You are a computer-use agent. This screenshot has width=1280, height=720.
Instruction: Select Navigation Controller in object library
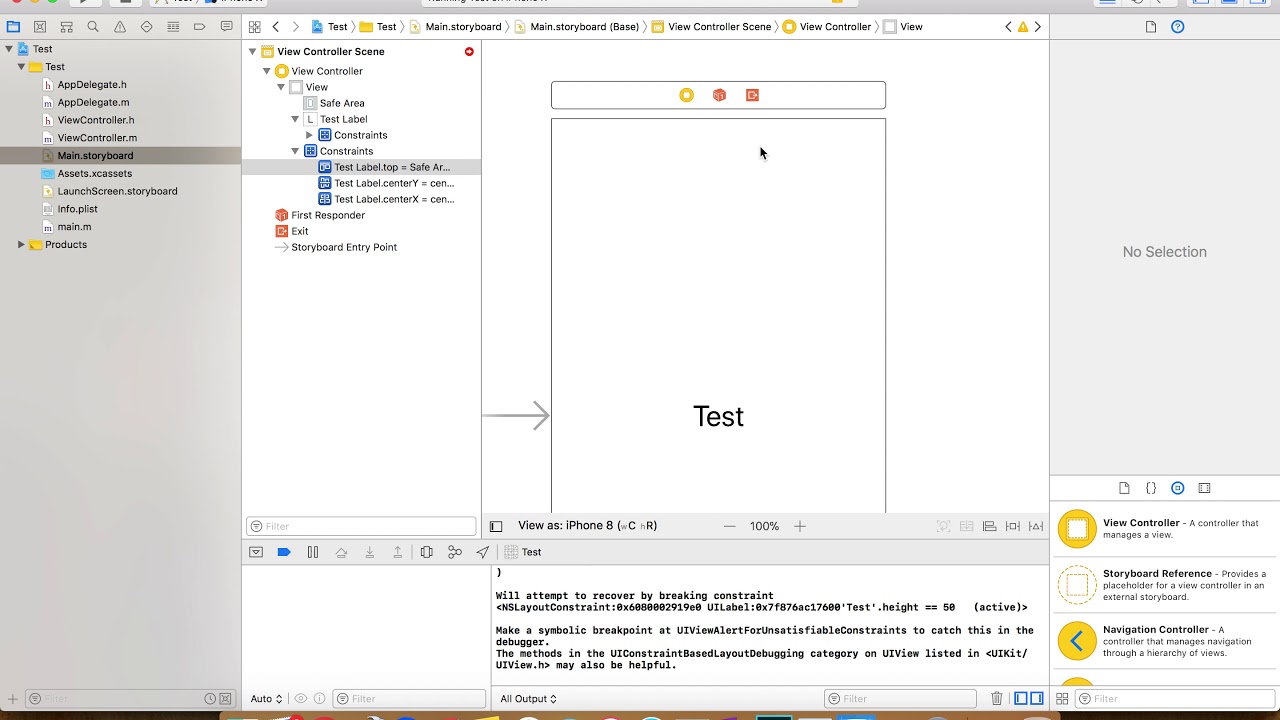click(x=1165, y=641)
